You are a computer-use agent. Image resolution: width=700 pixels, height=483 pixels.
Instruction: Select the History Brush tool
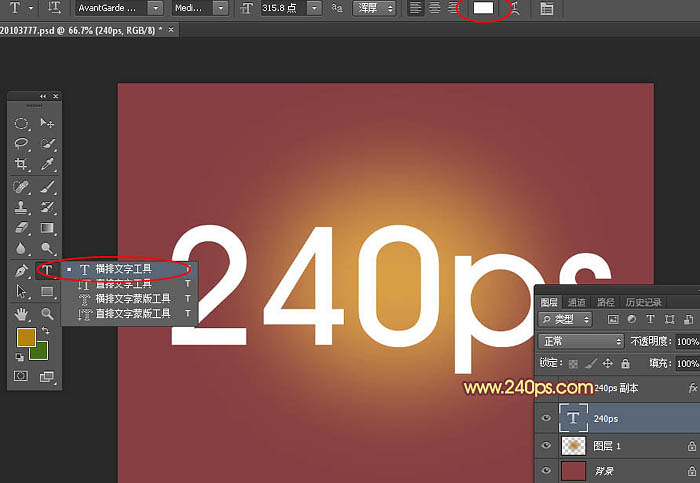(x=47, y=207)
